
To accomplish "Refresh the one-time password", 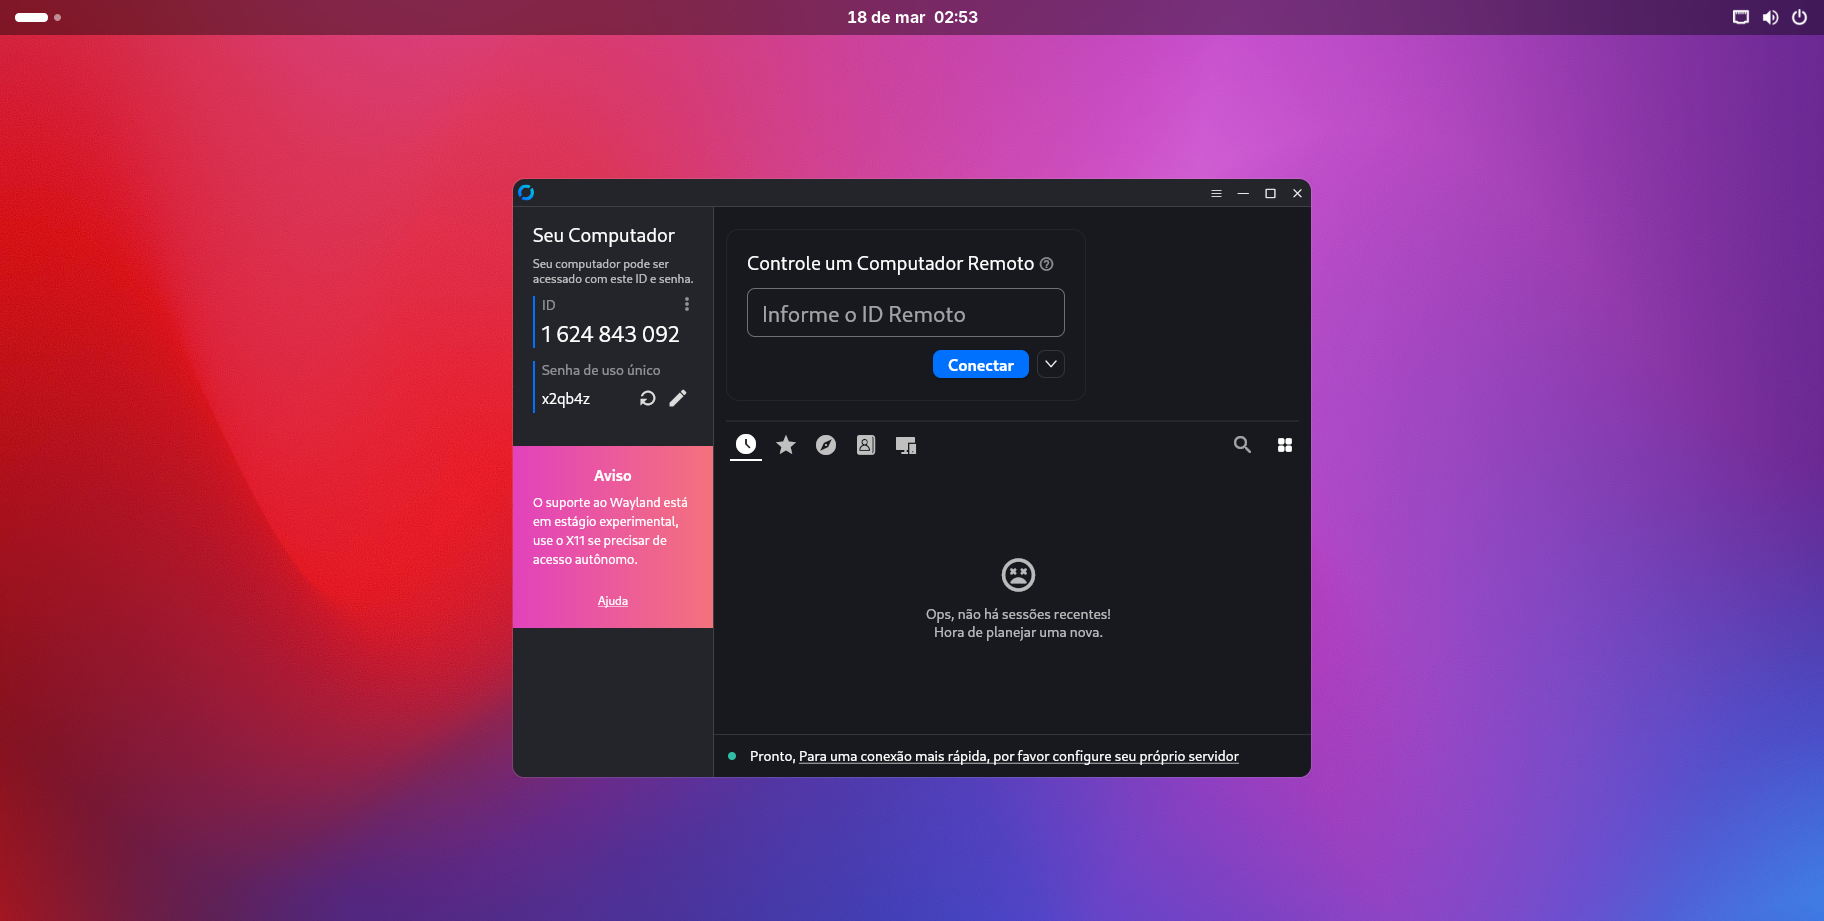I will (x=648, y=398).
